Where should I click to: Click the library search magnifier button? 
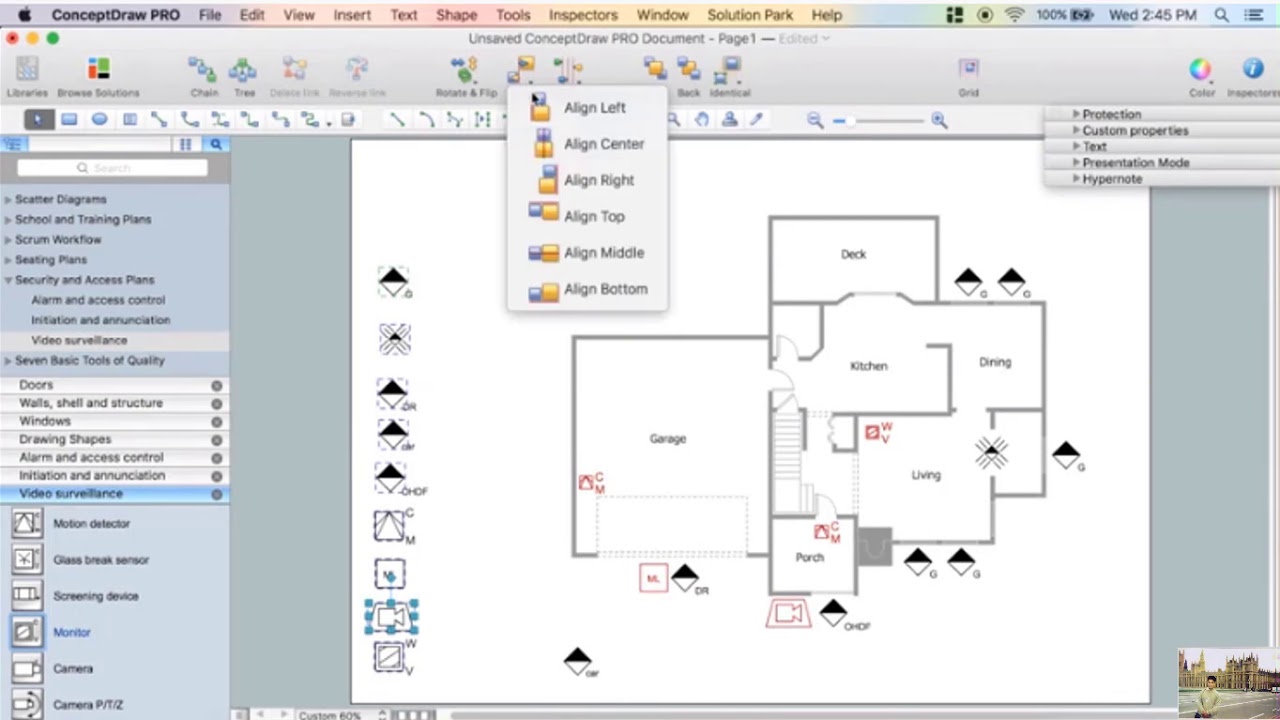click(x=215, y=145)
